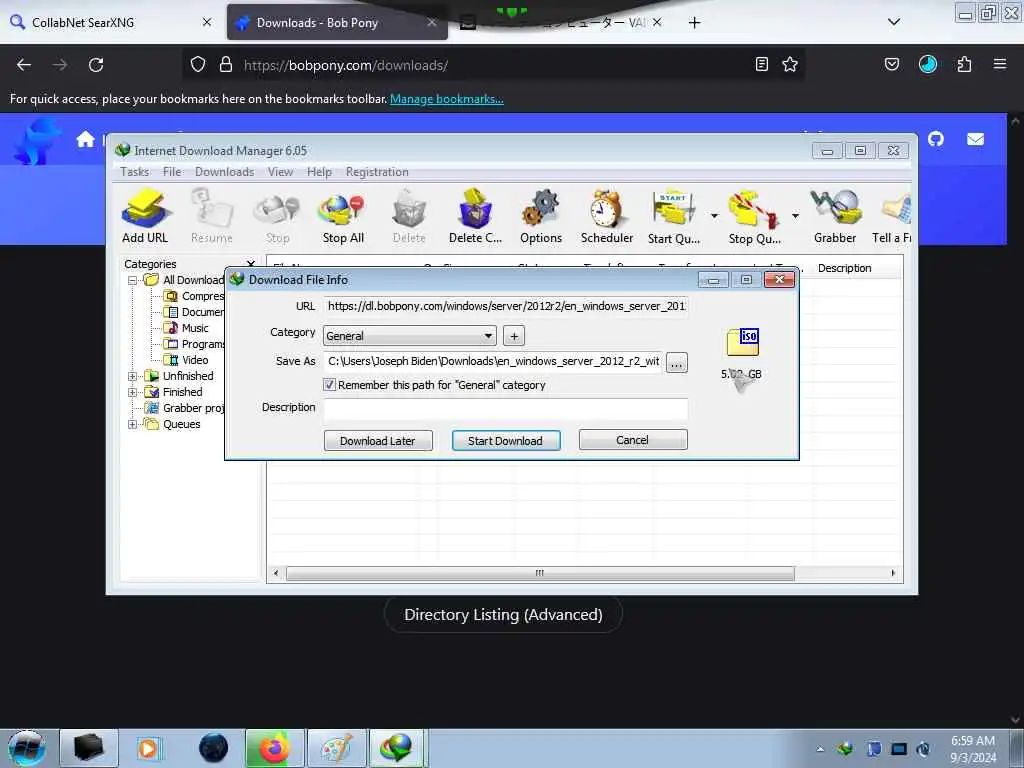The image size is (1024, 768).
Task: Open the Category General dropdown
Action: tap(409, 336)
